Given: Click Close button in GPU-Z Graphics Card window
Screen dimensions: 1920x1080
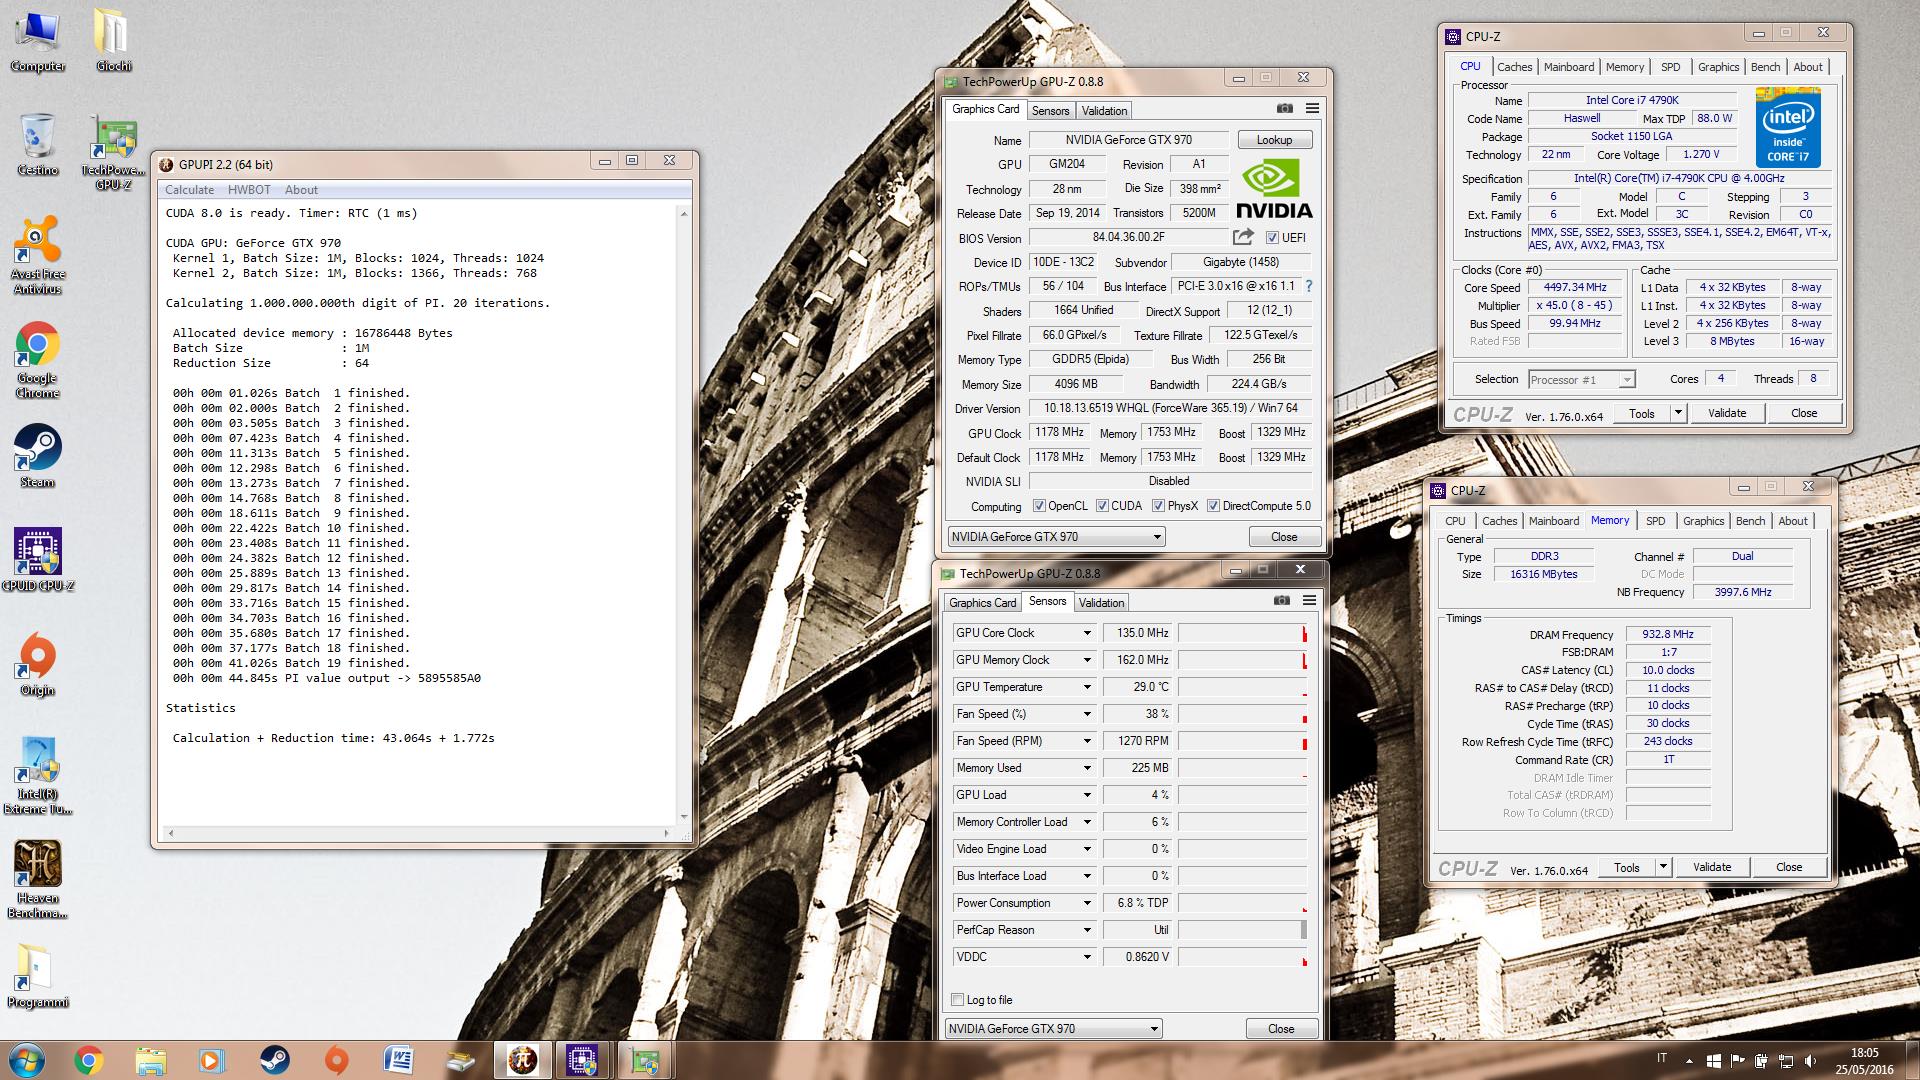Looking at the screenshot, I should [1284, 537].
